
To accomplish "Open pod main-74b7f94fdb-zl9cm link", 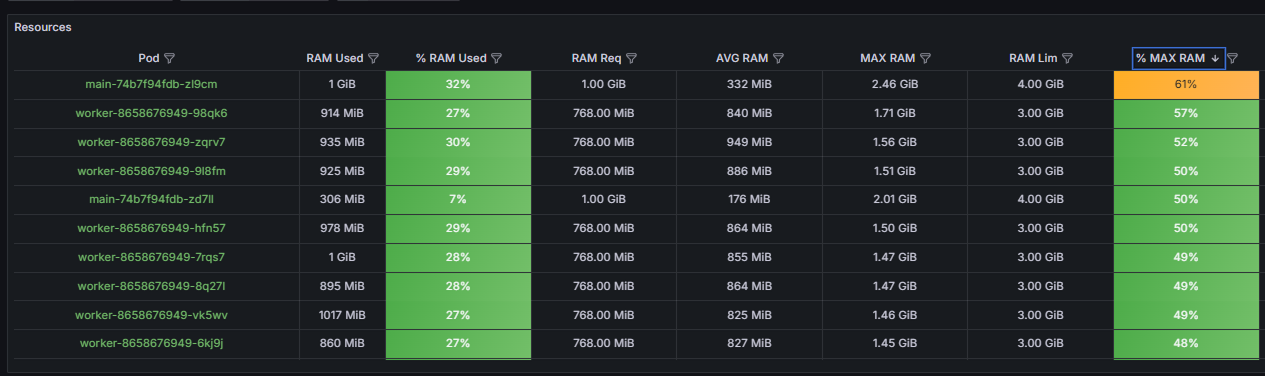I will pyautogui.click(x=152, y=85).
